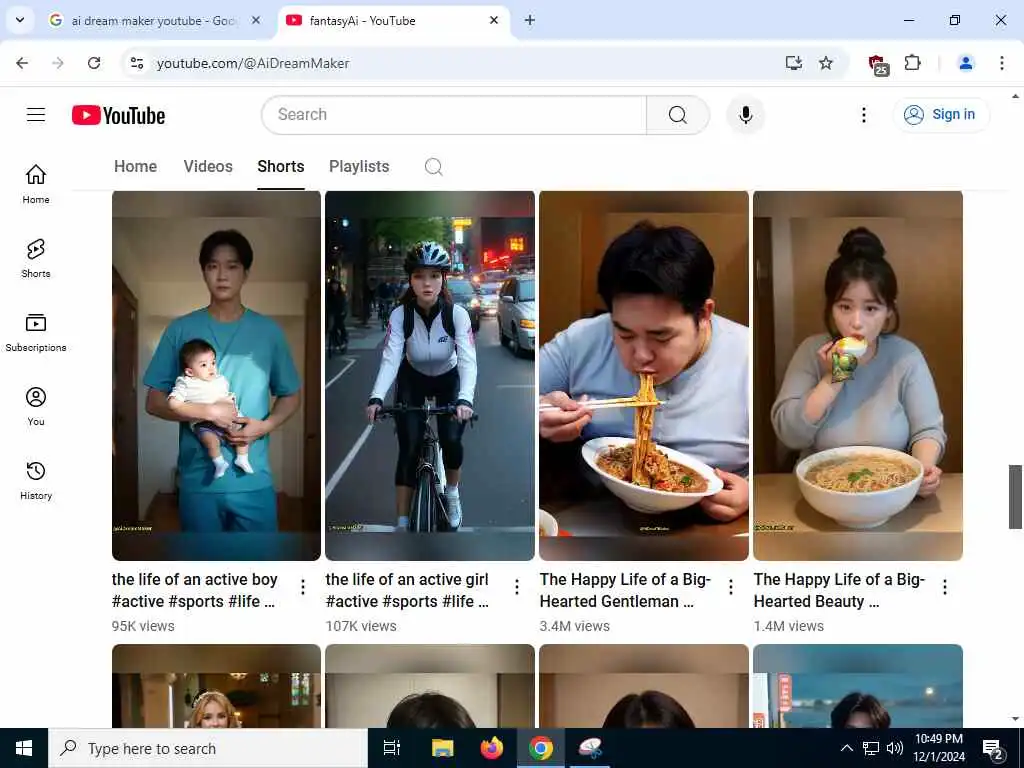The image size is (1024, 768).
Task: Open the YouTube hamburger guide menu
Action: (x=36, y=115)
